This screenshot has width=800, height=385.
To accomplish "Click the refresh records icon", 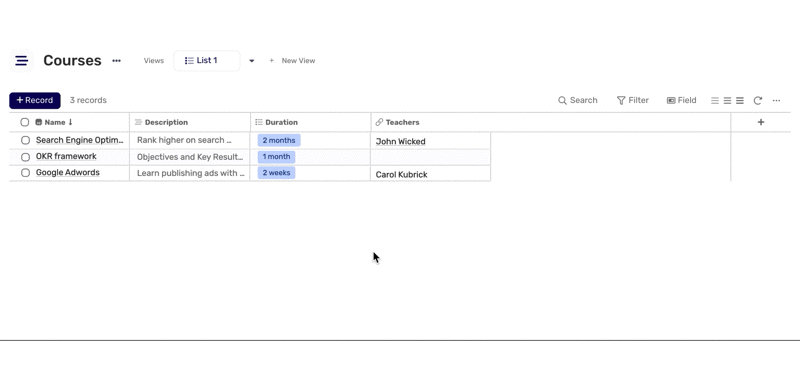I will click(758, 100).
